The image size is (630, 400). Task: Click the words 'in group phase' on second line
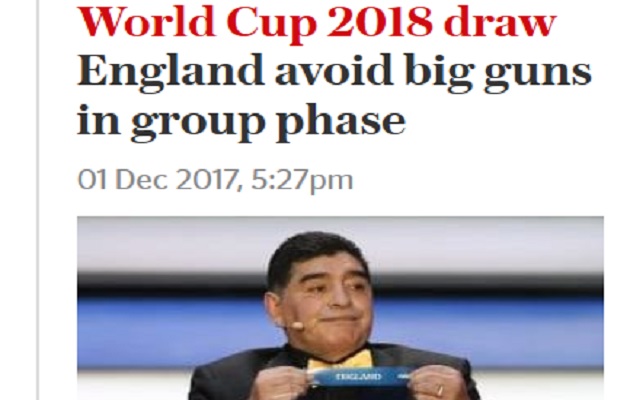(241, 122)
